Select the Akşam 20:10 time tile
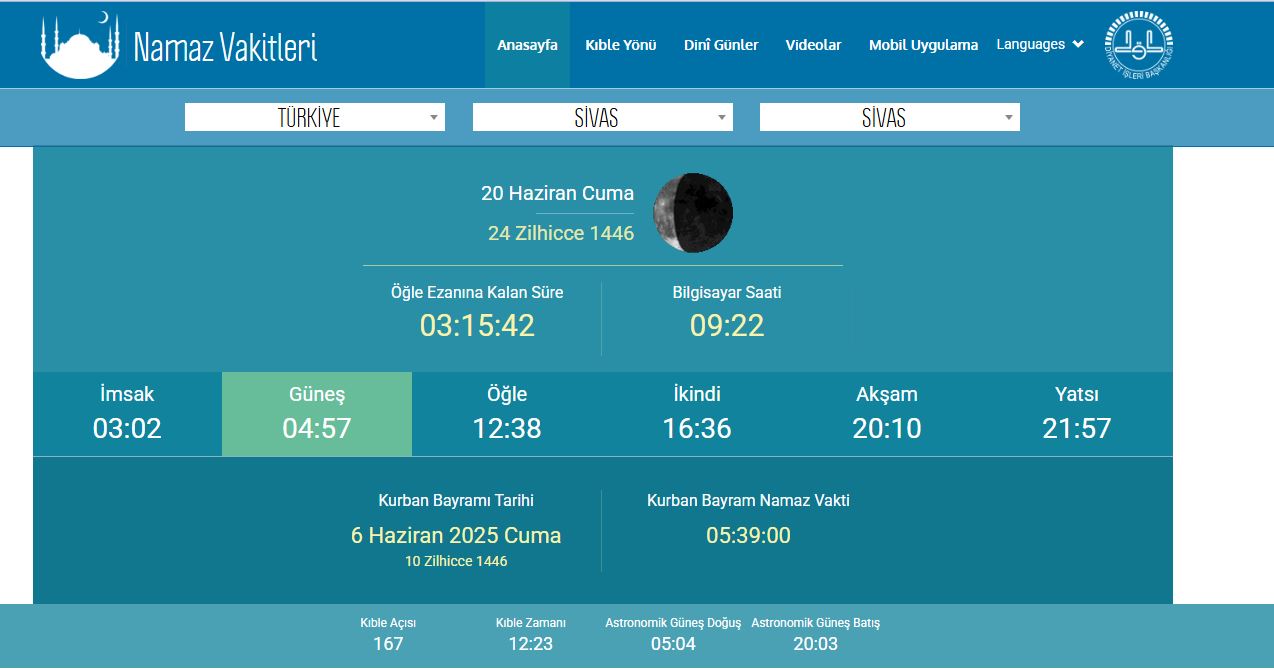Image resolution: width=1274 pixels, height=670 pixels. pyautogui.click(x=887, y=414)
